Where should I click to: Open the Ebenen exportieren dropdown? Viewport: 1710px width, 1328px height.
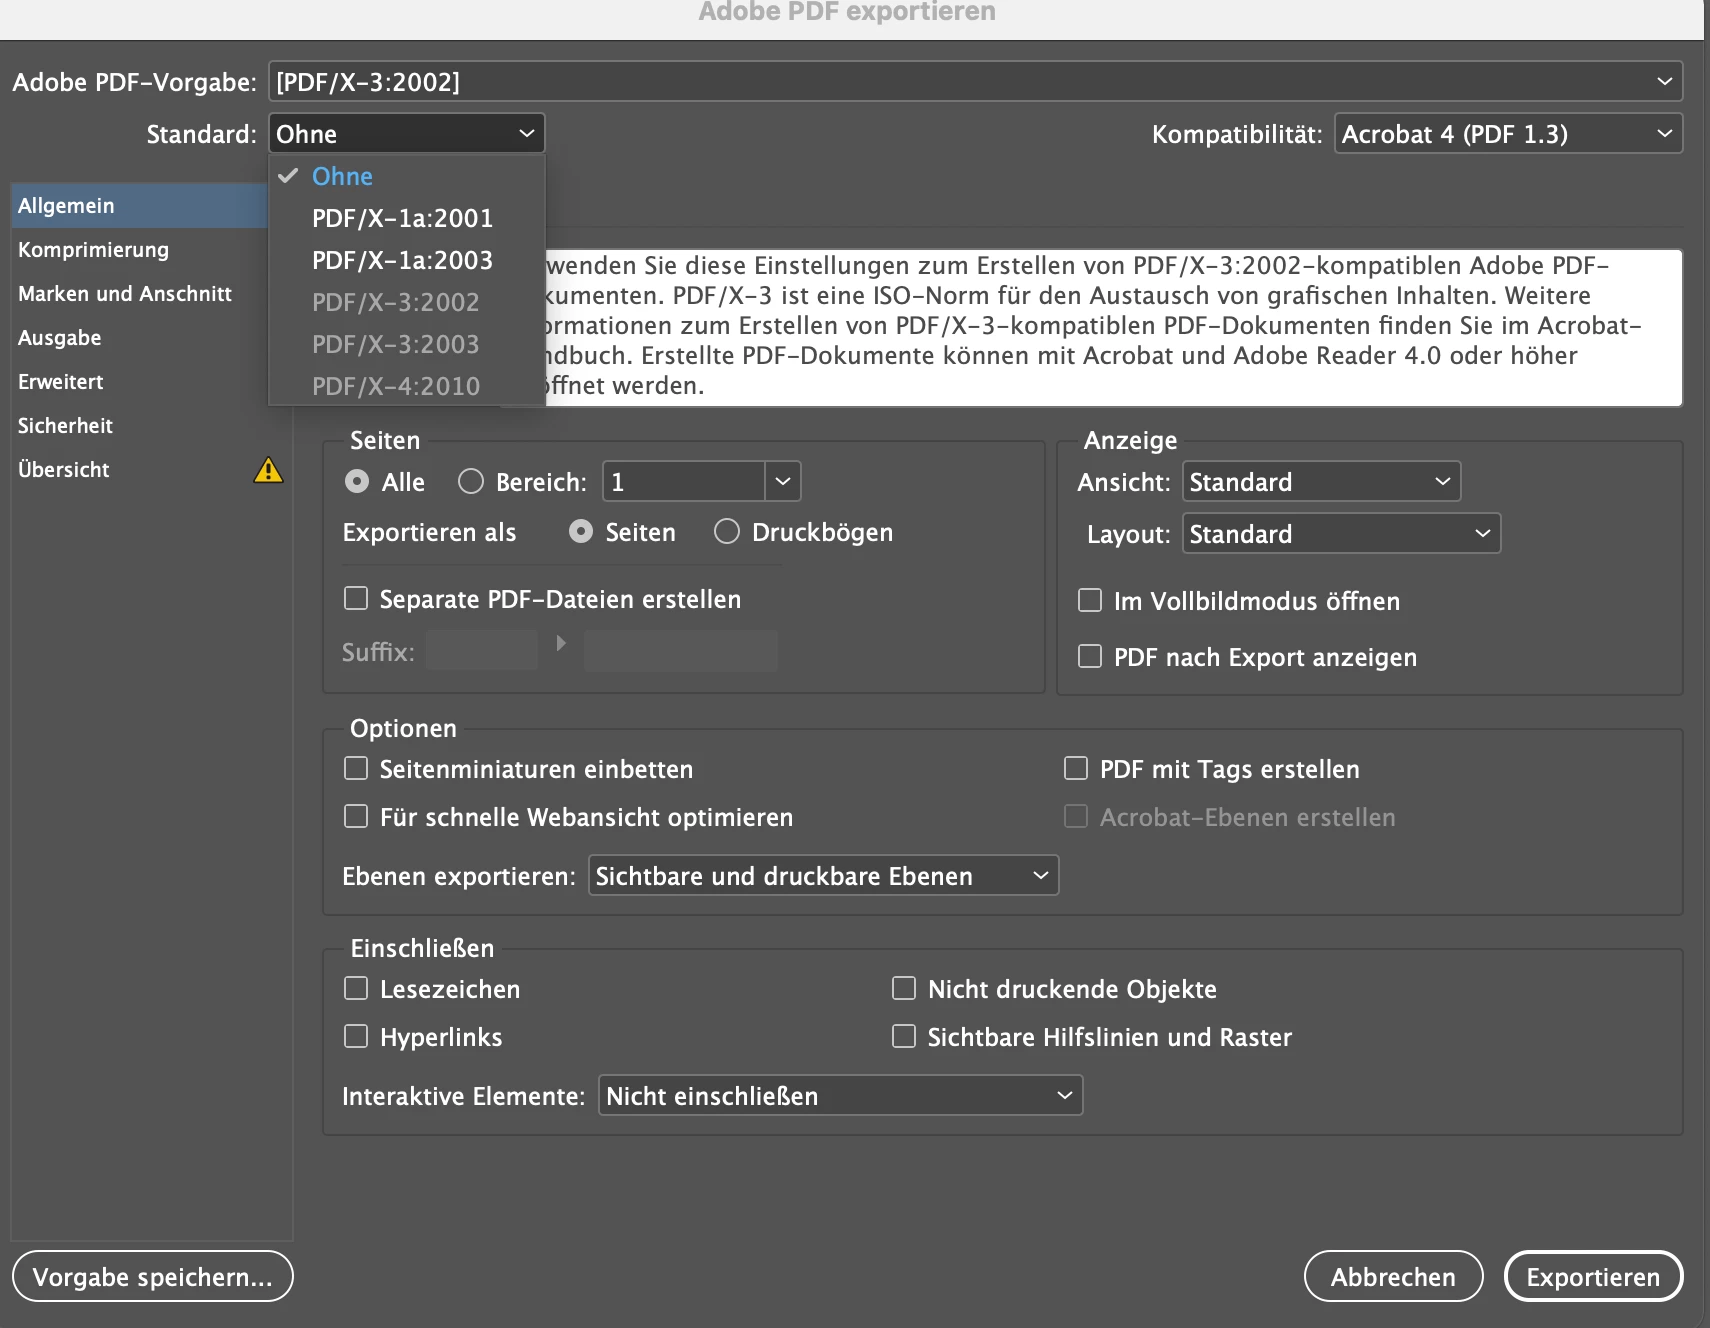point(823,875)
